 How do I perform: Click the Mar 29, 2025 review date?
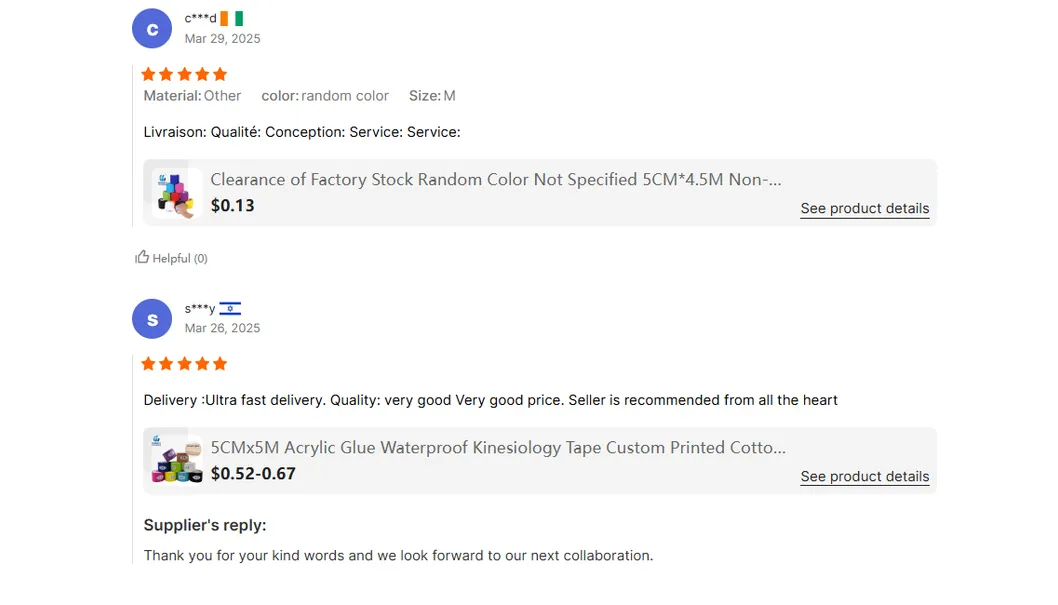point(222,38)
